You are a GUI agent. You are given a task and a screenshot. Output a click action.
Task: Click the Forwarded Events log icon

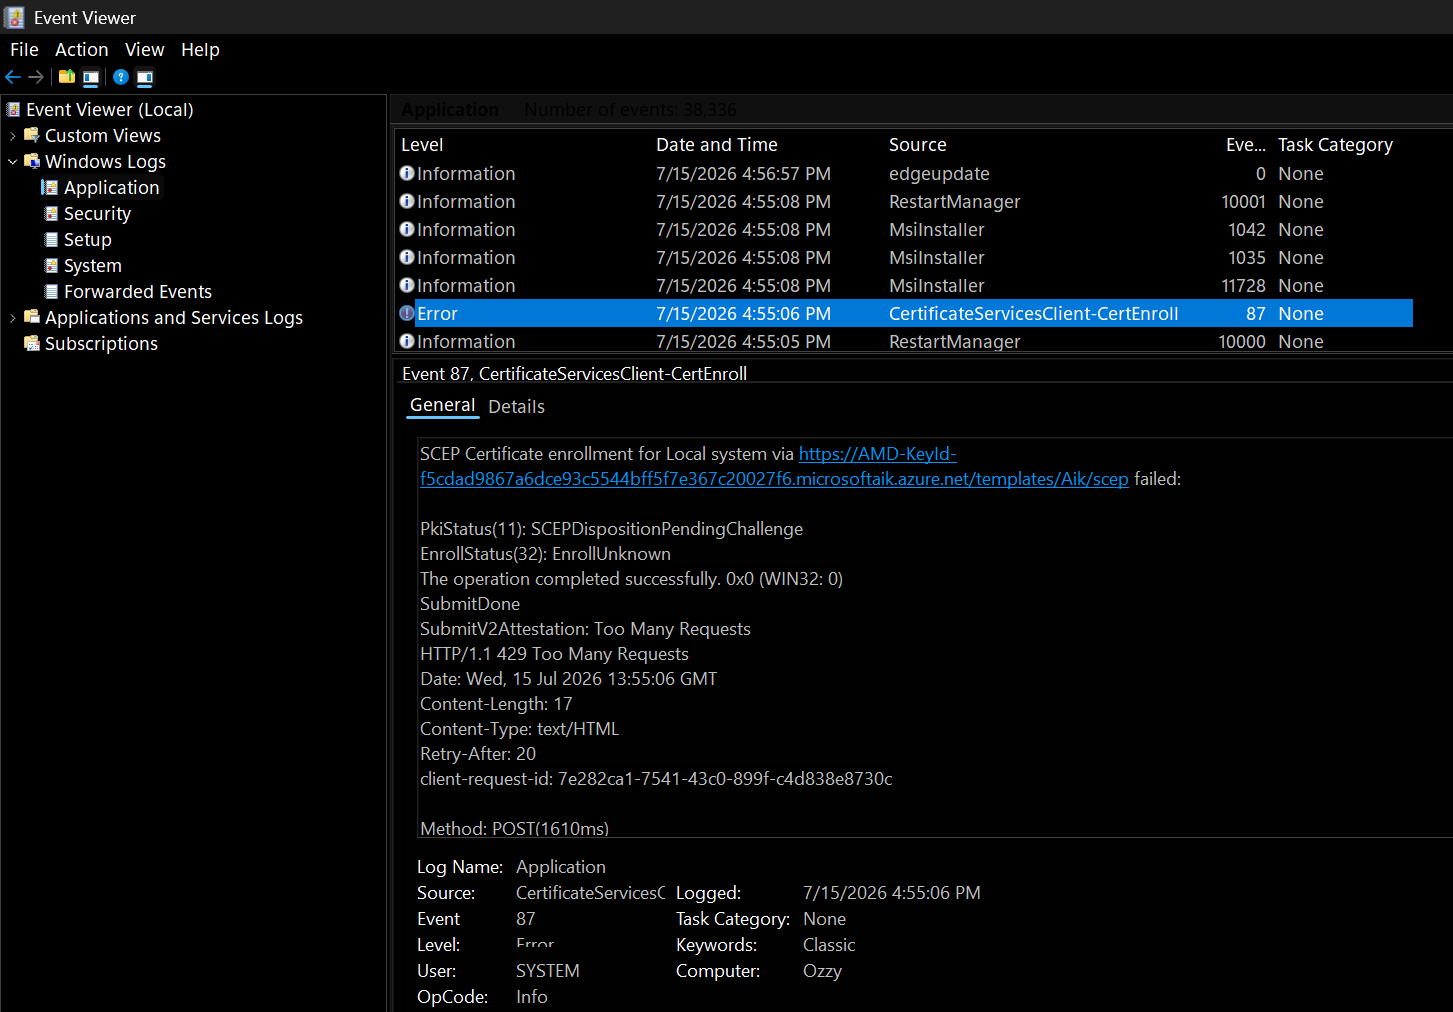[x=51, y=291]
